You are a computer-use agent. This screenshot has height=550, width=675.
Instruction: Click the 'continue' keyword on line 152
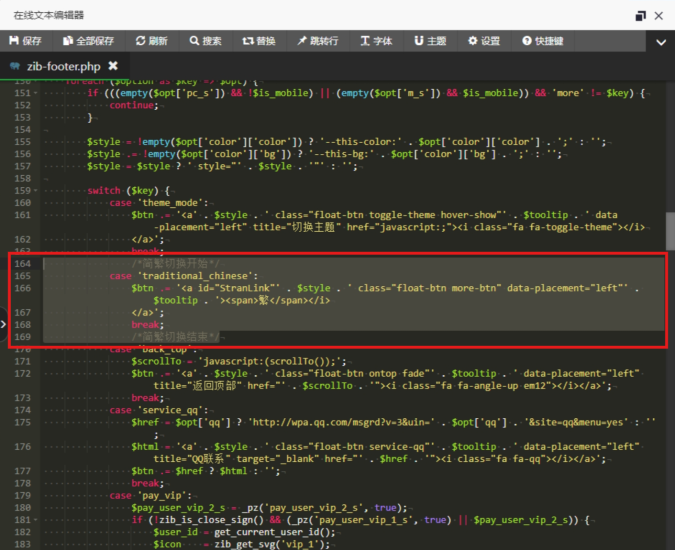coord(132,105)
